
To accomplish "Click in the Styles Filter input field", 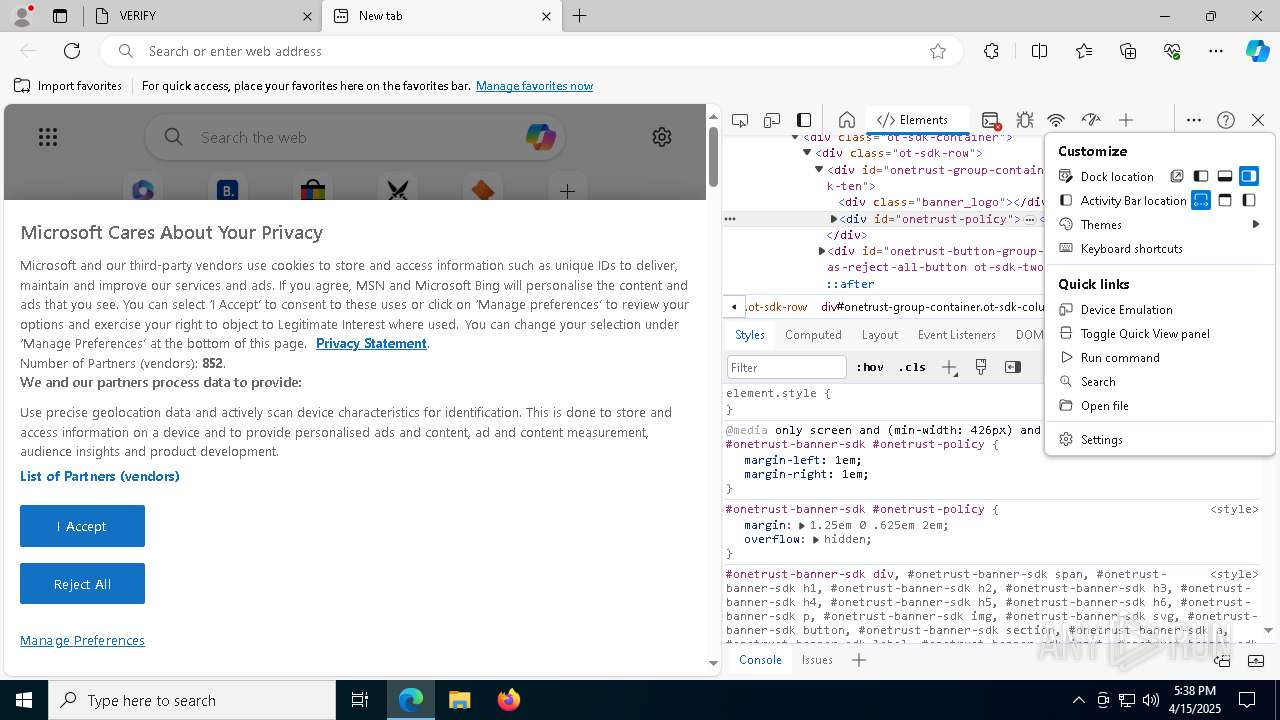I will click(x=787, y=367).
